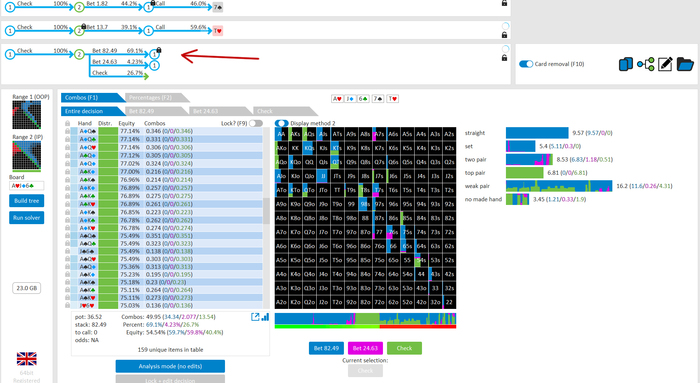
Task: Click the green Check button
Action: click(404, 348)
